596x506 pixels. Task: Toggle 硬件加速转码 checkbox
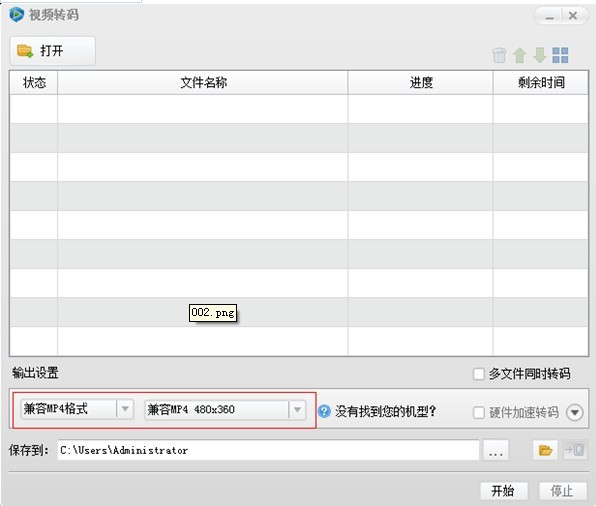[x=479, y=412]
